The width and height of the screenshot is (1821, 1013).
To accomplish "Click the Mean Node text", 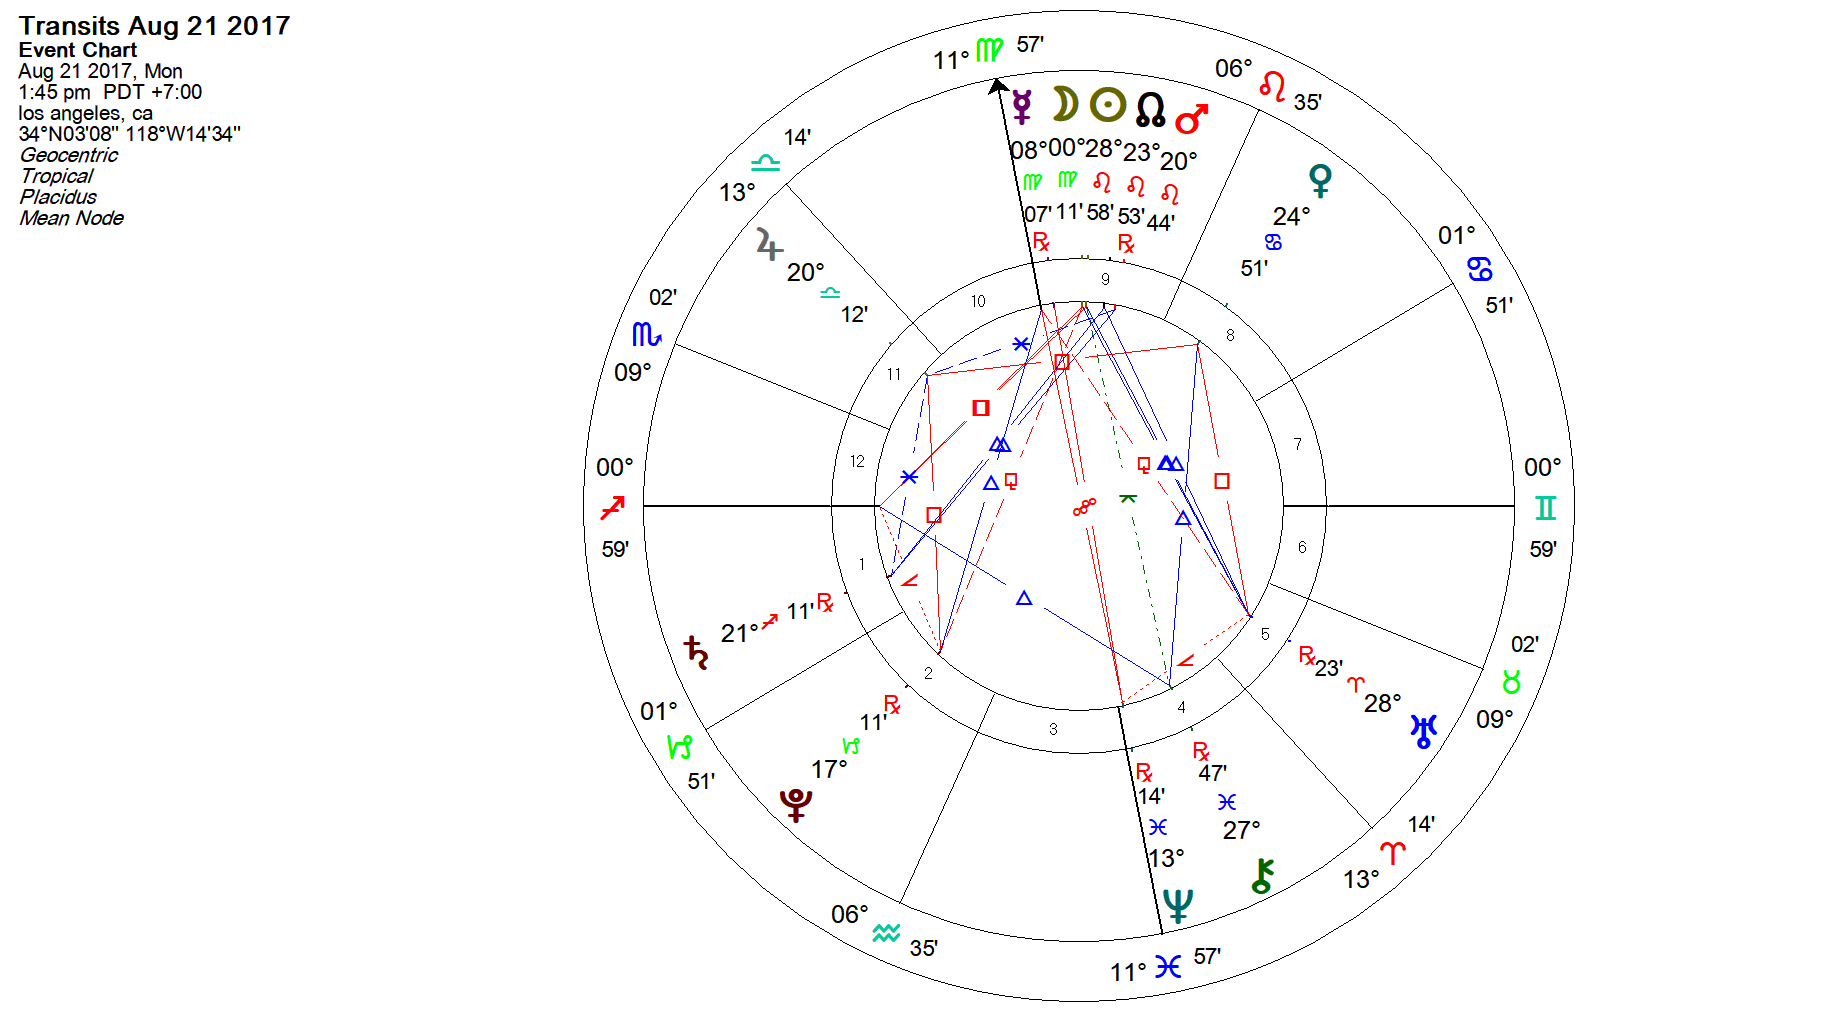I will (72, 218).
